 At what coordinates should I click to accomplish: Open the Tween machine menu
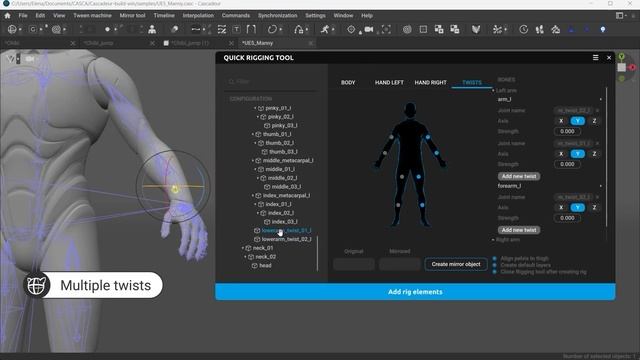click(92, 16)
